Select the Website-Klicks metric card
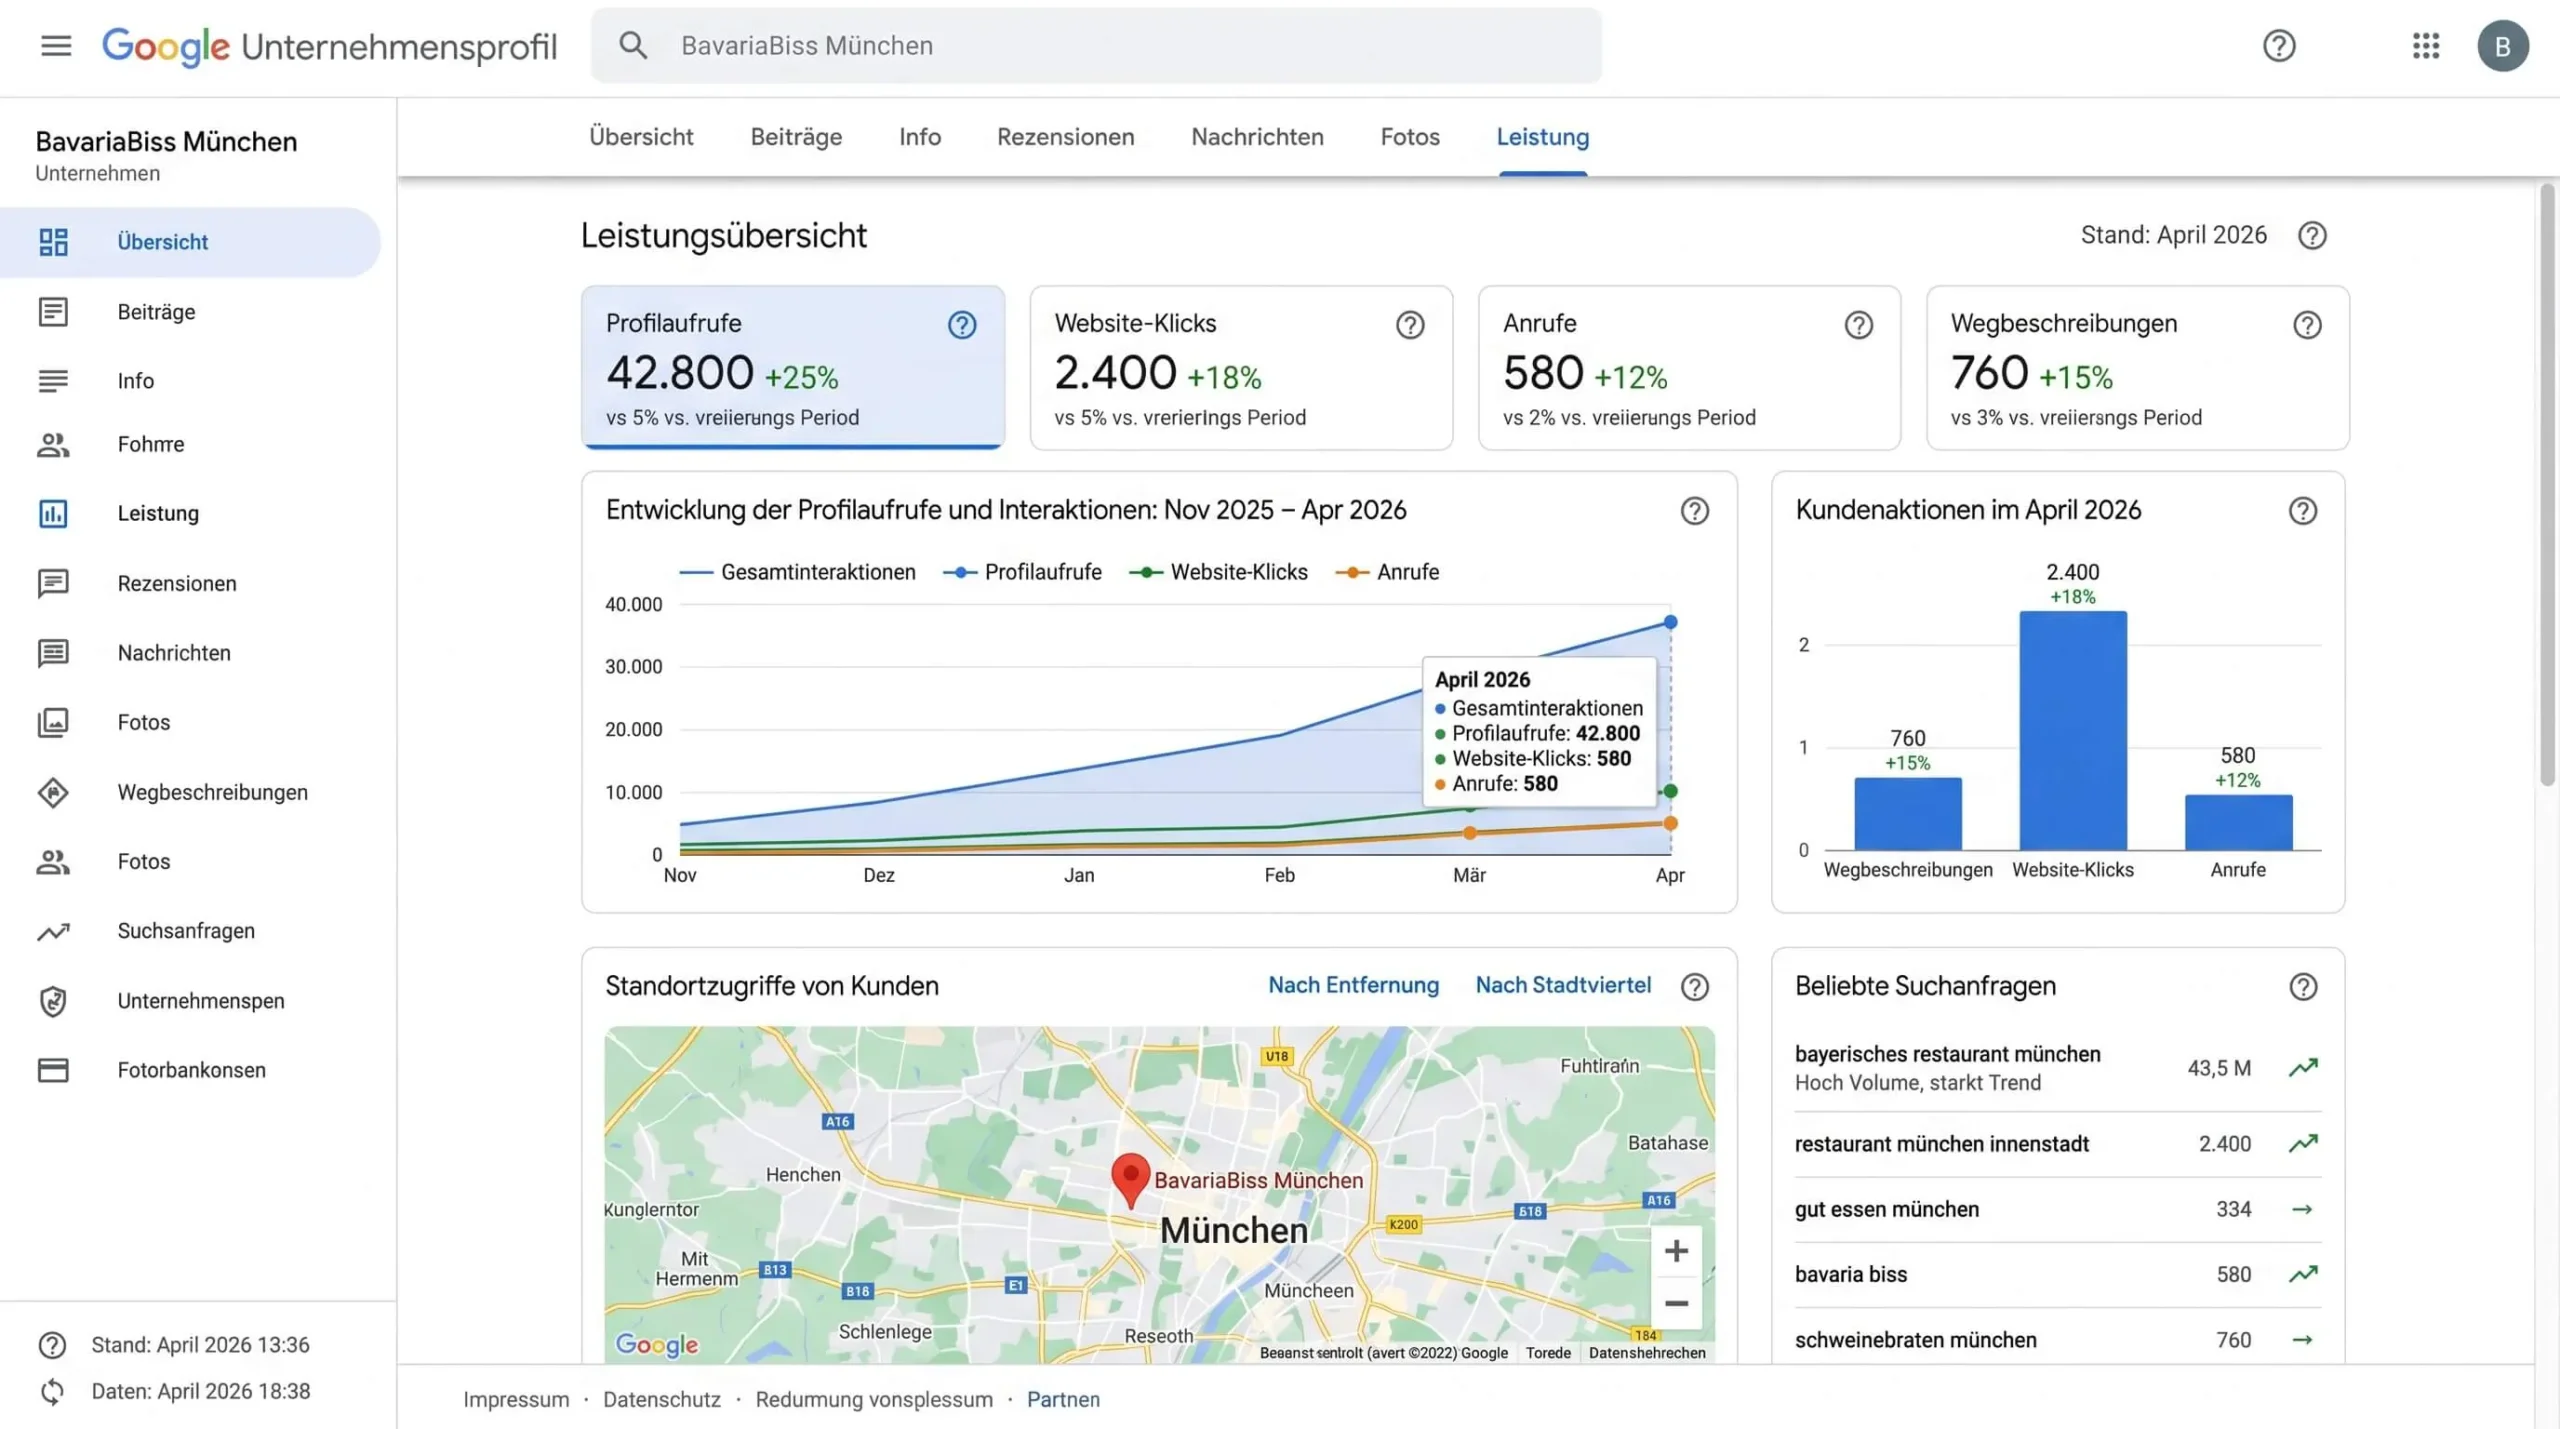This screenshot has width=2560, height=1429. tap(1241, 368)
